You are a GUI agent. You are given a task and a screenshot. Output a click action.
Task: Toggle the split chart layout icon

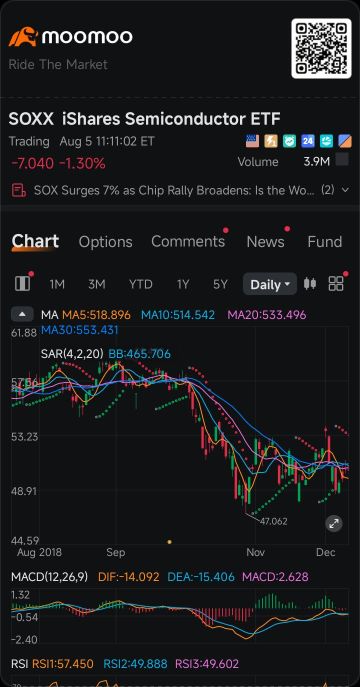22,284
